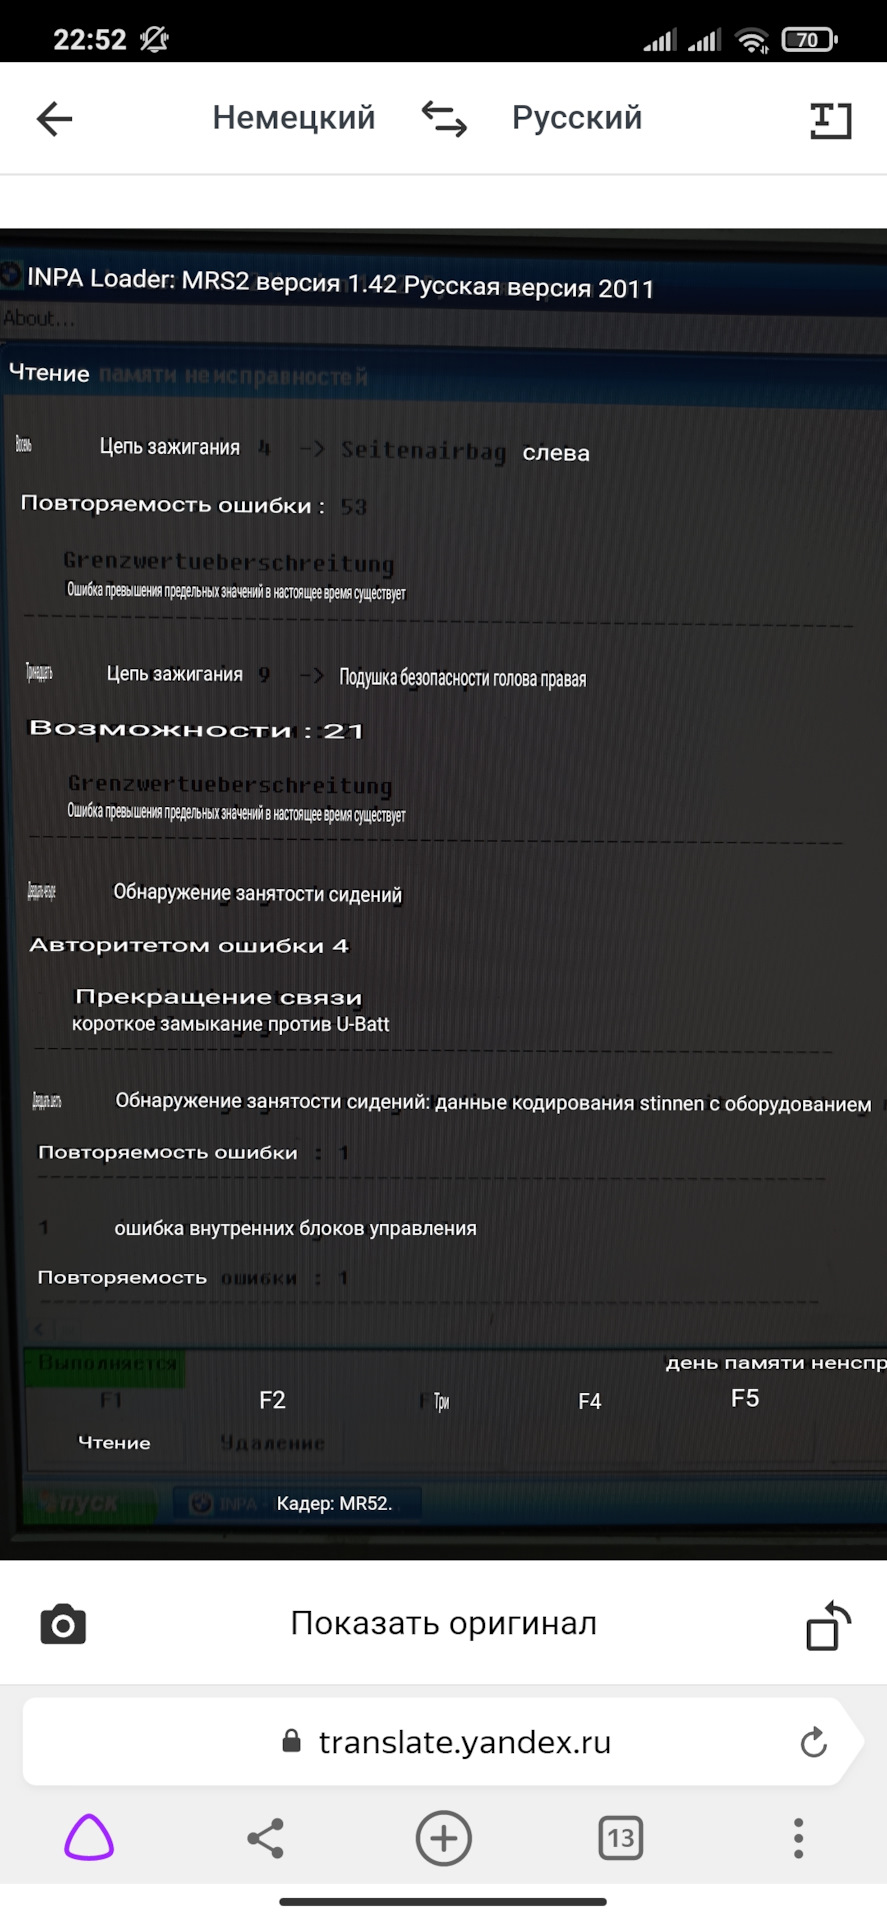
Task: Select source language Немецкий
Action: [x=294, y=118]
